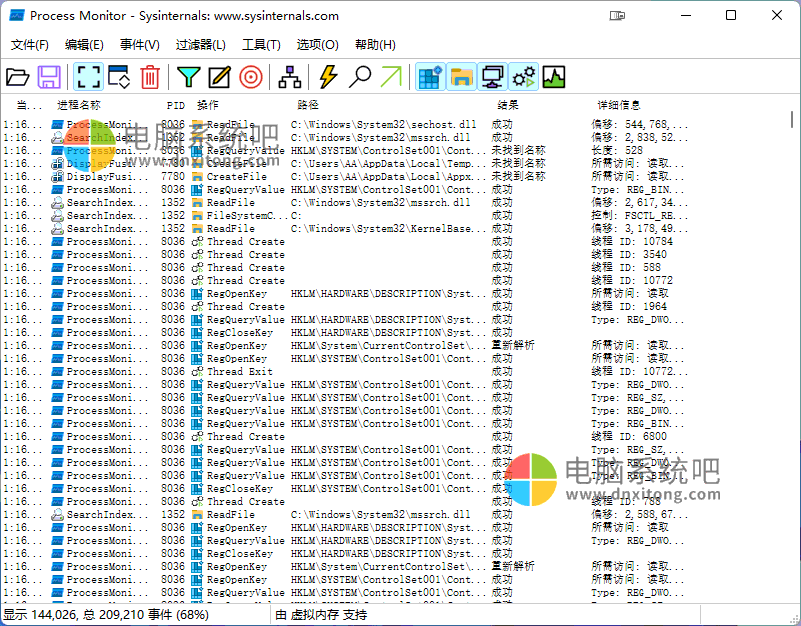Open the 选项(O) menu
The image size is (801, 626).
[x=317, y=45]
